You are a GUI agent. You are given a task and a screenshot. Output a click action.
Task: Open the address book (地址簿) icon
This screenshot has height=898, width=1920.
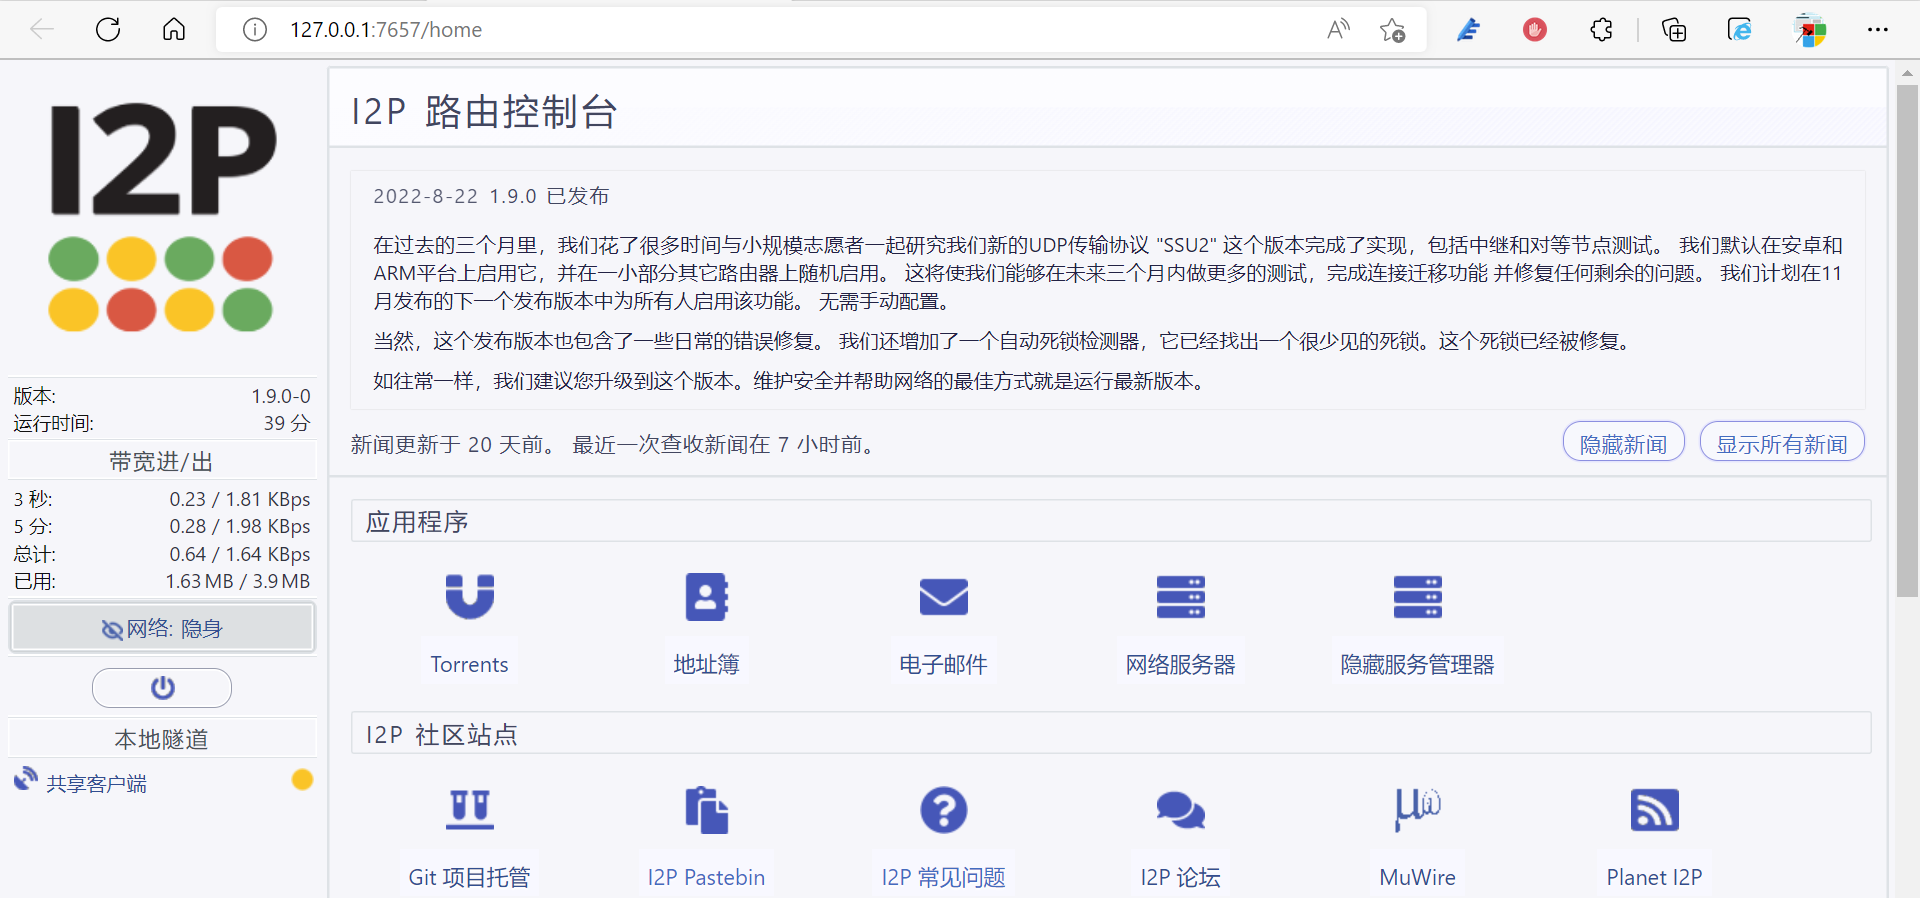click(706, 596)
